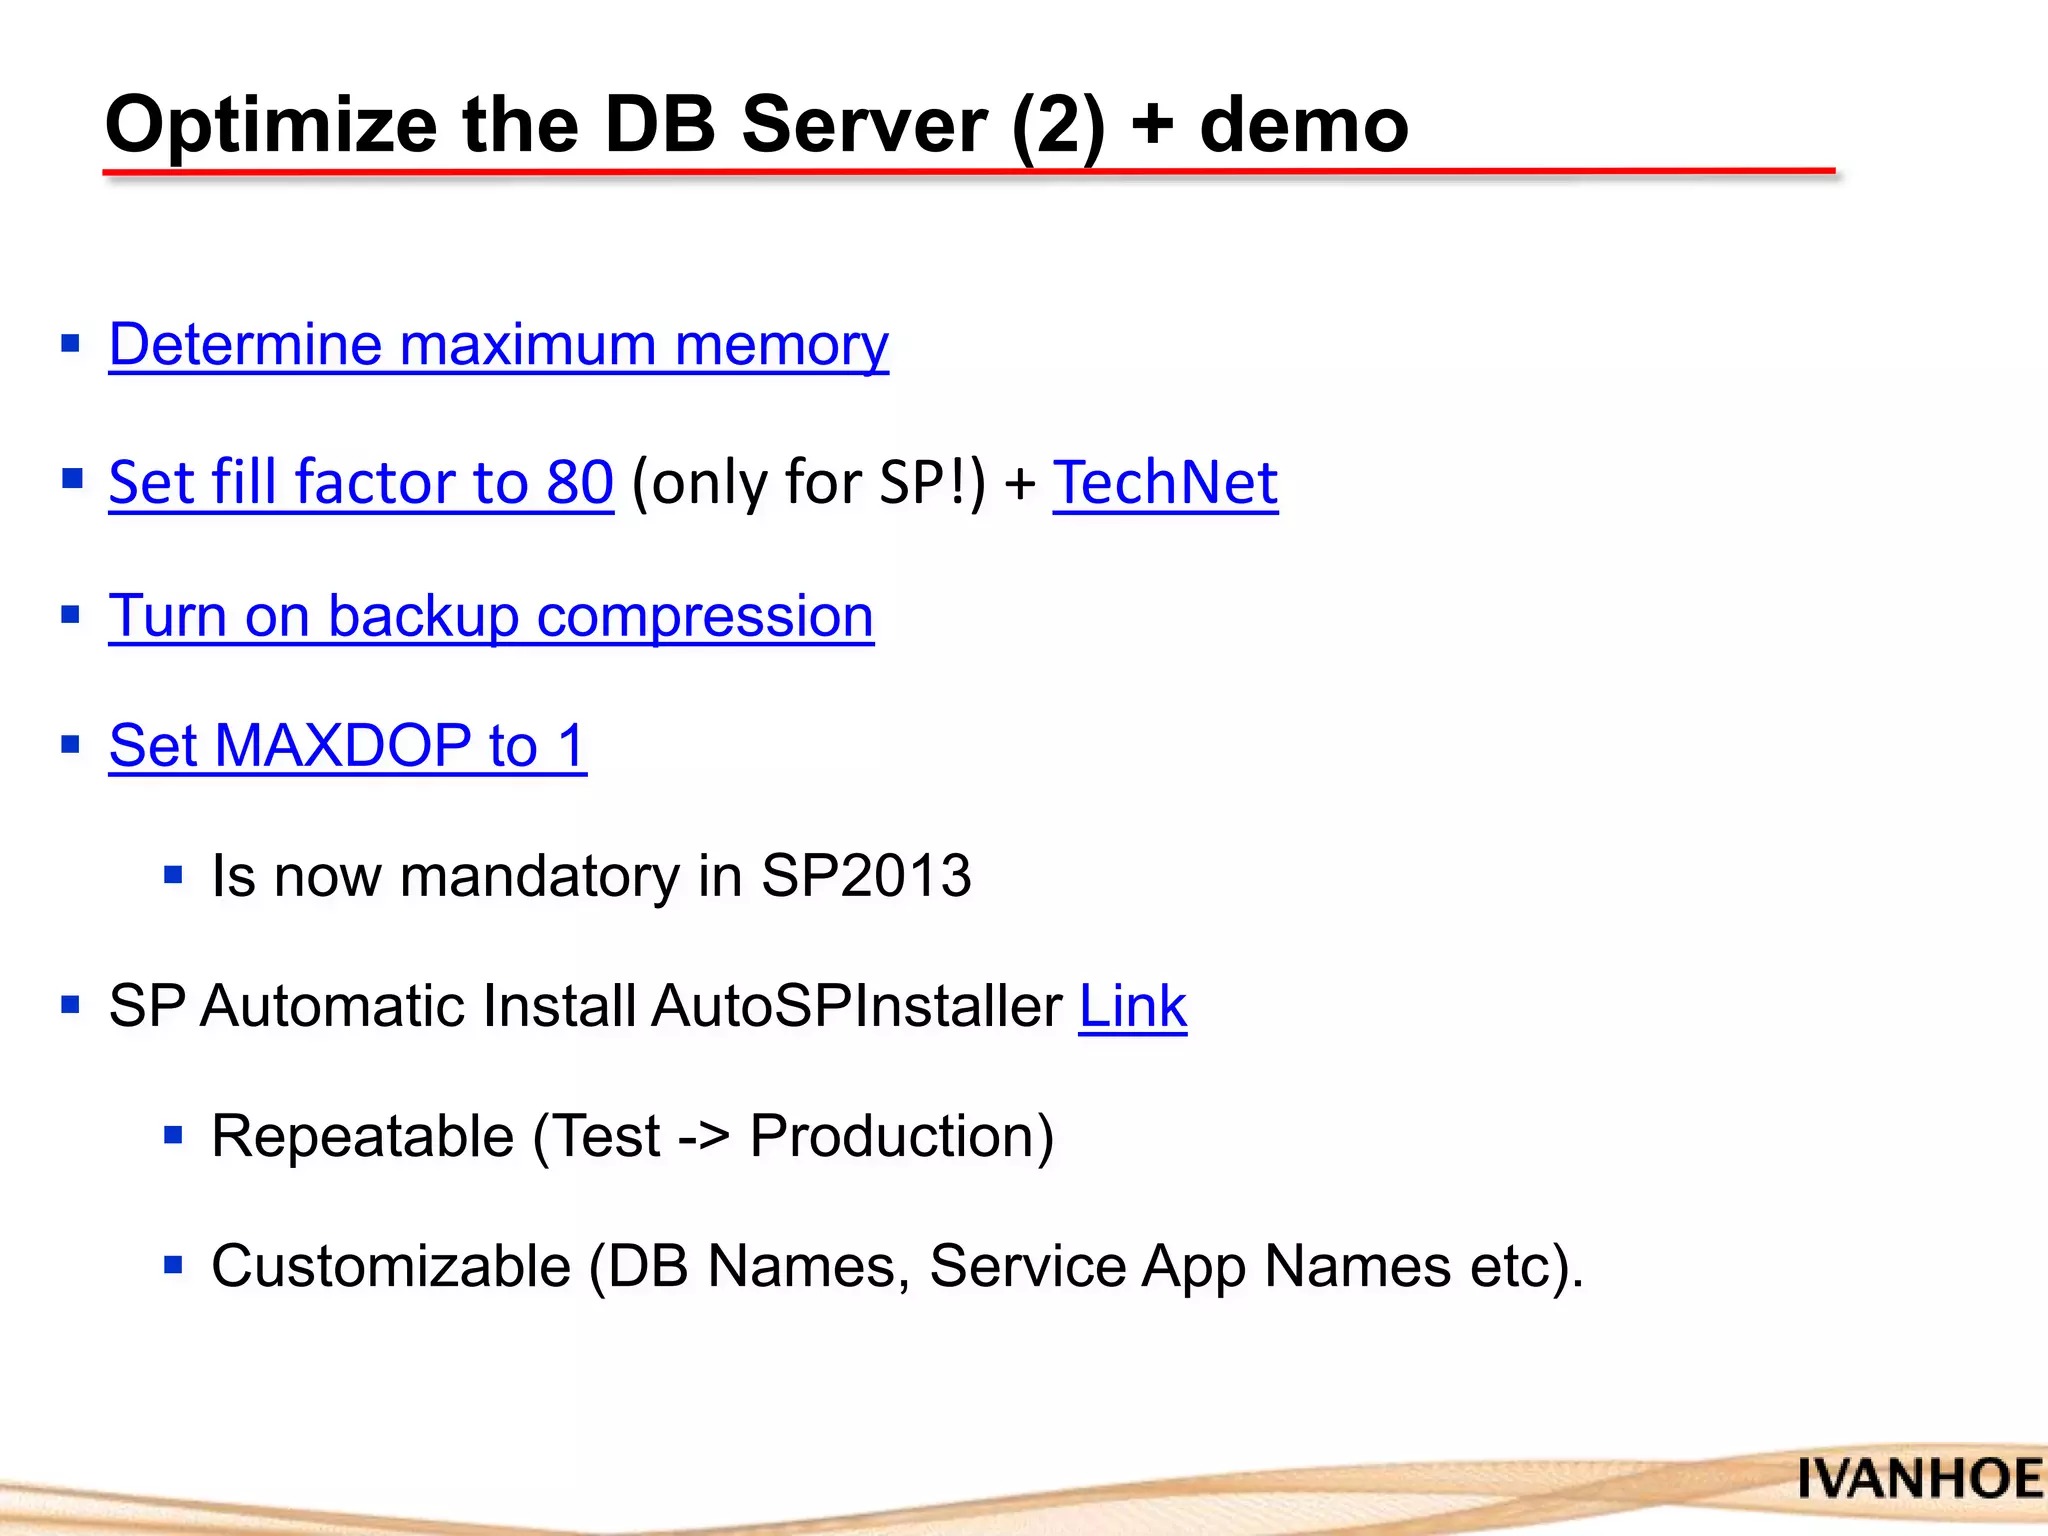Click the bullet beside Turn on backup compression

pos(70,614)
